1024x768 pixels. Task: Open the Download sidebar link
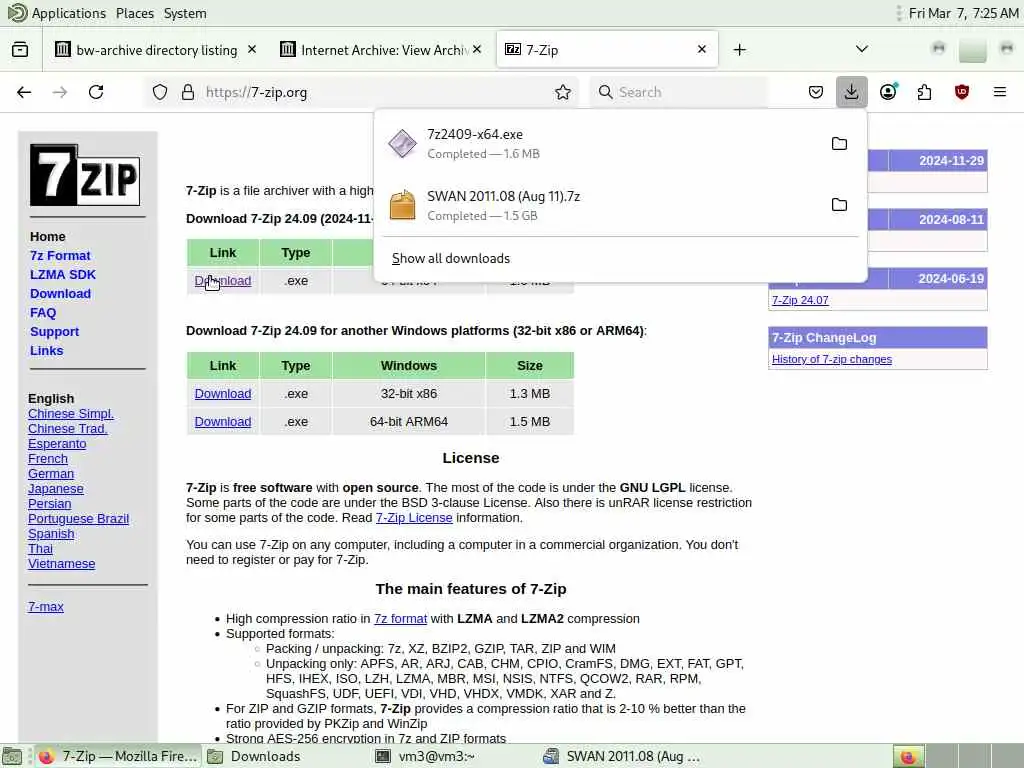click(x=60, y=294)
